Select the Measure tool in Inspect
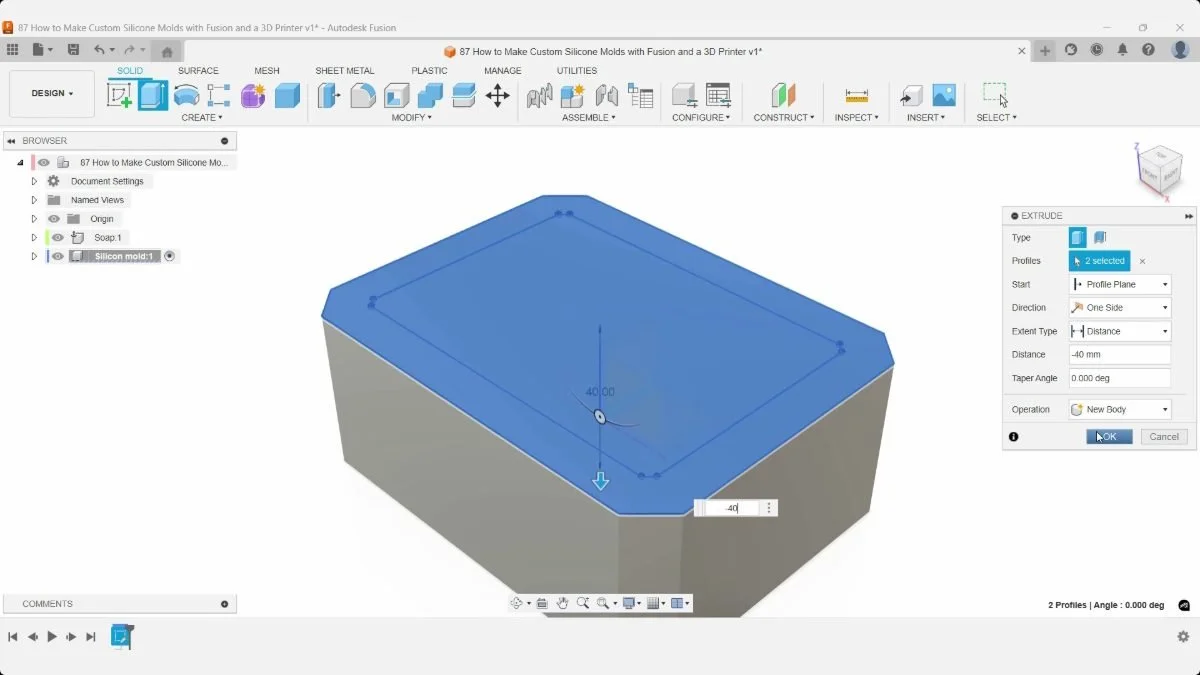 tap(856, 95)
